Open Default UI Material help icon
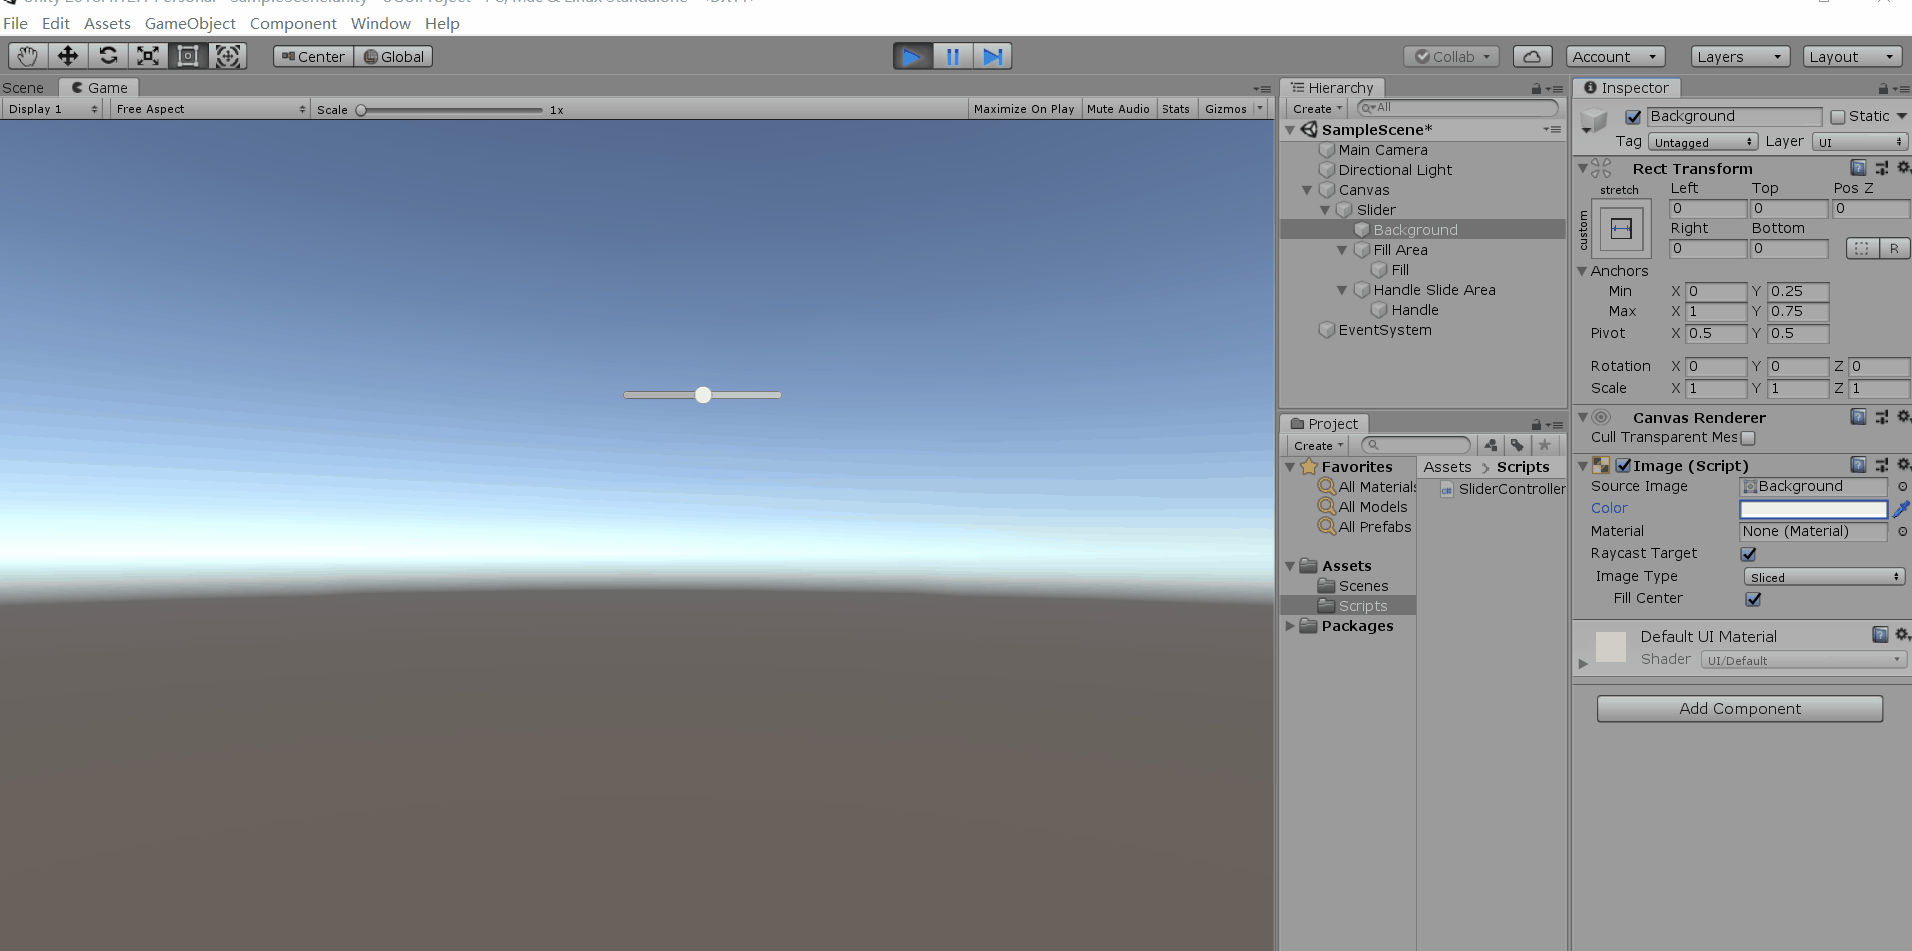1912x951 pixels. 1880,635
